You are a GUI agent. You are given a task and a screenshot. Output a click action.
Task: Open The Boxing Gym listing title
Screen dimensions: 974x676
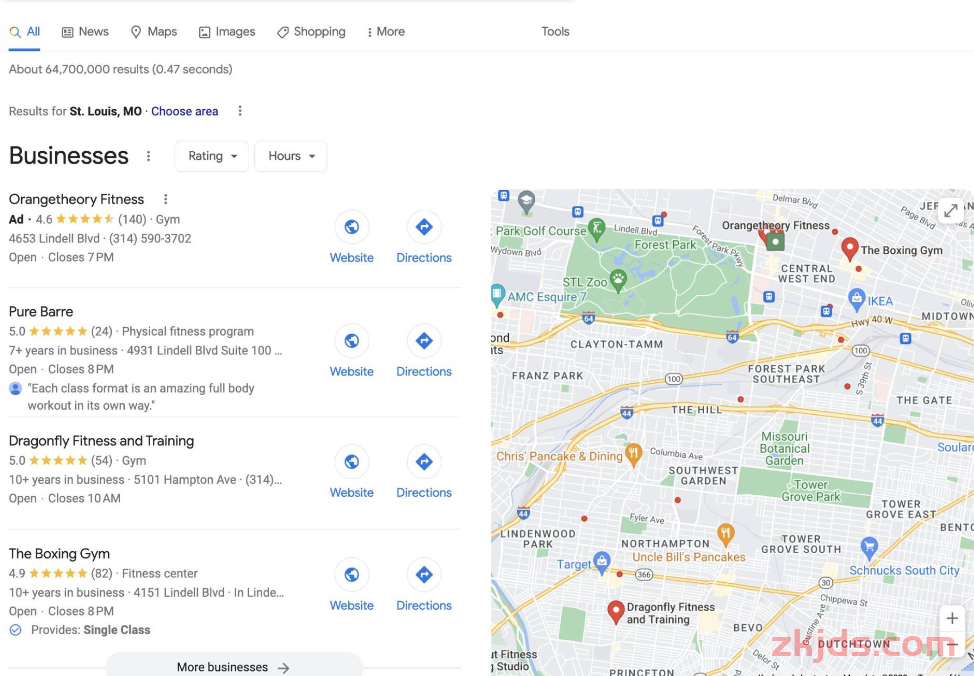pos(59,554)
